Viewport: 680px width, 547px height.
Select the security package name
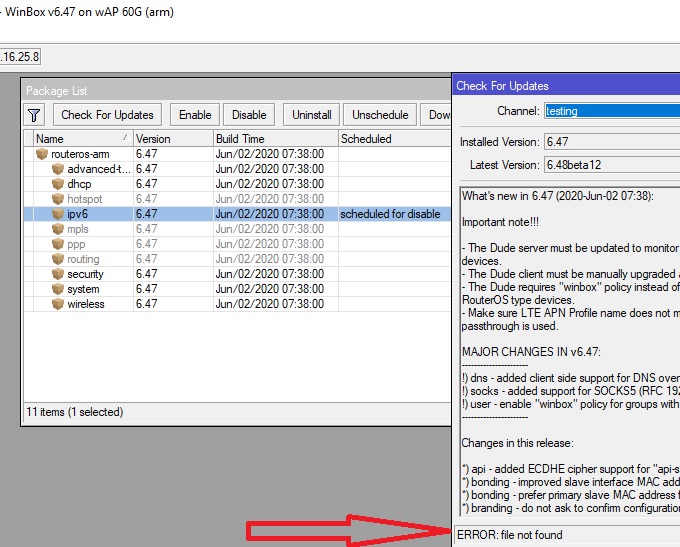click(85, 274)
